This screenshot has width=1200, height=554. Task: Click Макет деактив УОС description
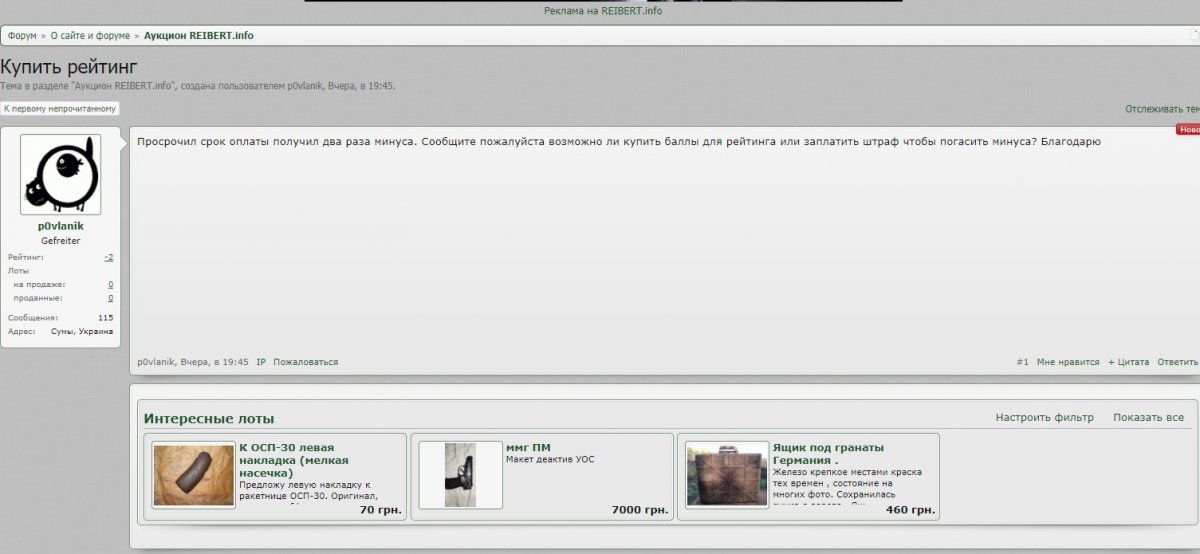point(551,460)
